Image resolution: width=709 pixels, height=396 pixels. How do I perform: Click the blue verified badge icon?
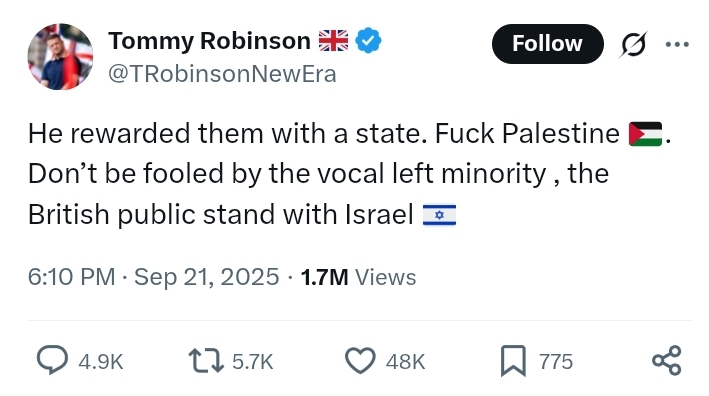(368, 41)
